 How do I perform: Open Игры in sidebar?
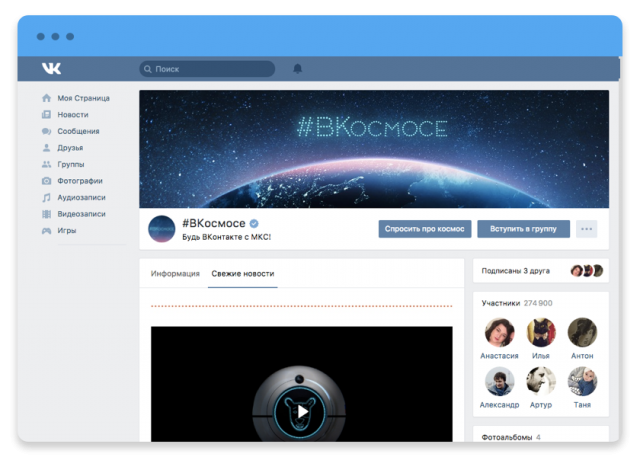[67, 231]
